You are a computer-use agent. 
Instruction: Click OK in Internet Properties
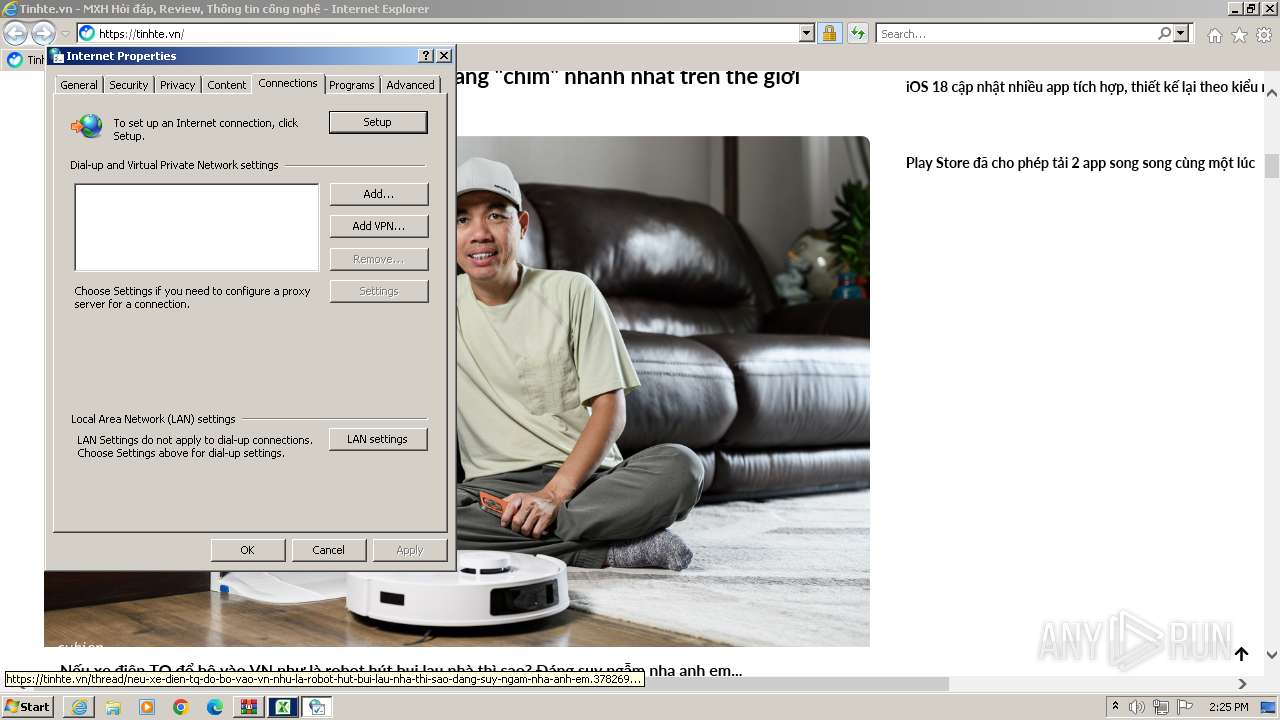coord(248,550)
